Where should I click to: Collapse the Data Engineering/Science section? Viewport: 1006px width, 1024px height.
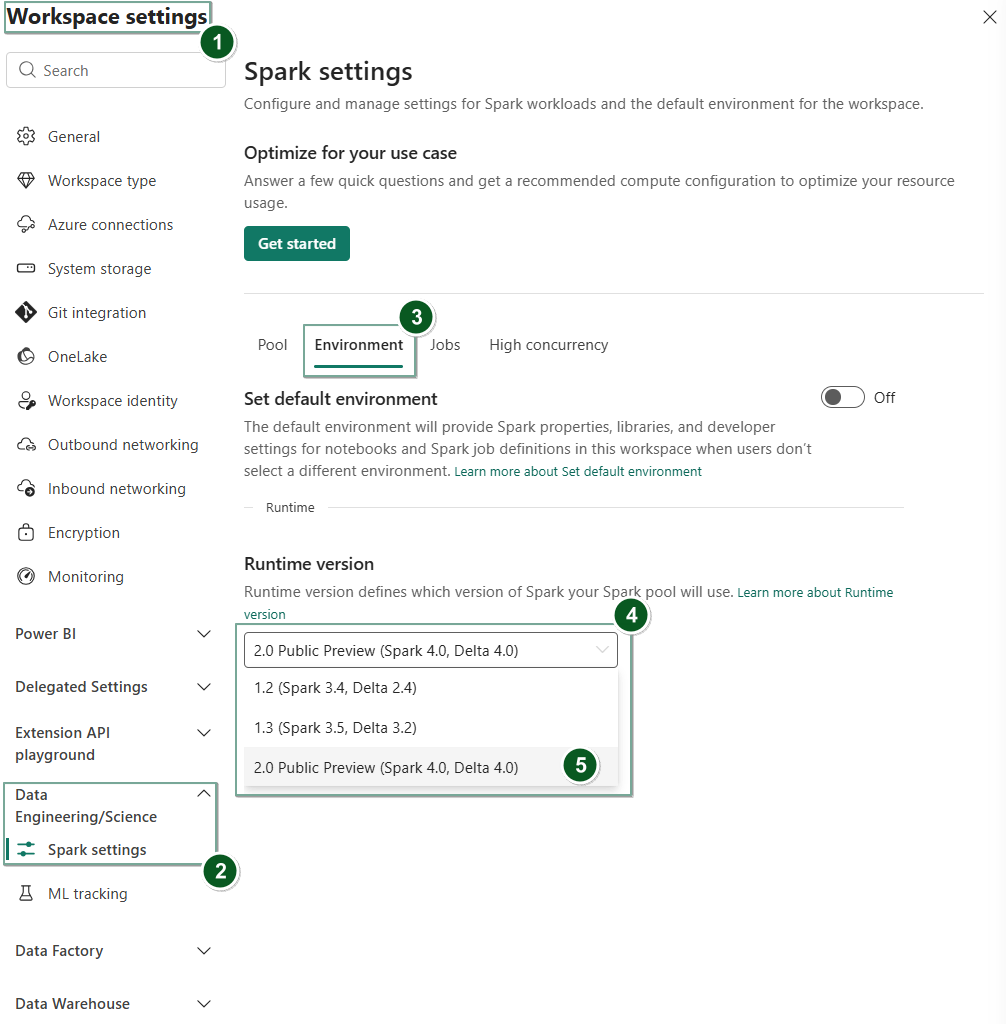(x=203, y=793)
